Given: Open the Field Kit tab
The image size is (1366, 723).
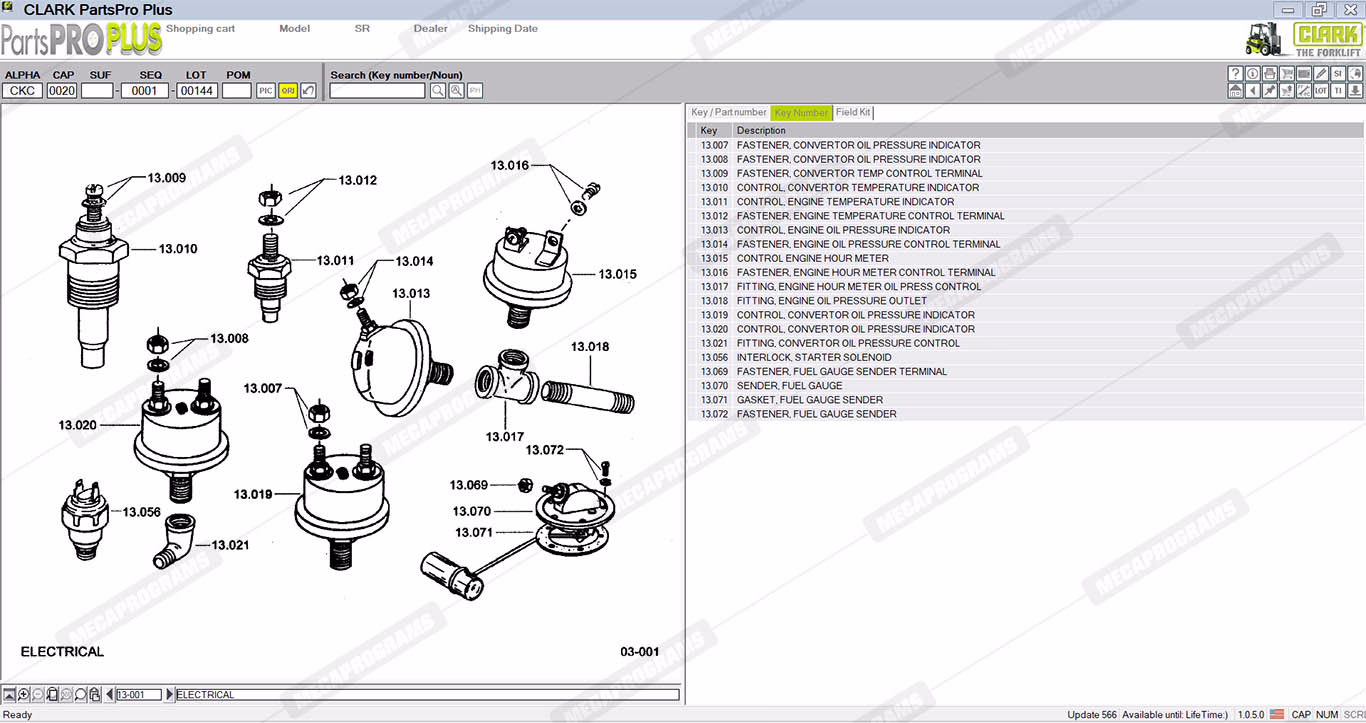Looking at the screenshot, I should coord(853,113).
